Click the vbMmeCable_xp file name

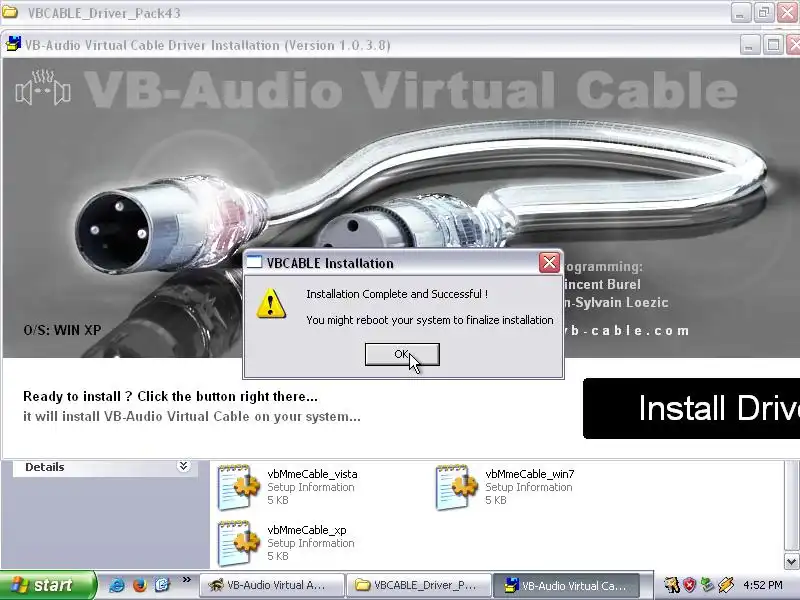pyautogui.click(x=307, y=530)
